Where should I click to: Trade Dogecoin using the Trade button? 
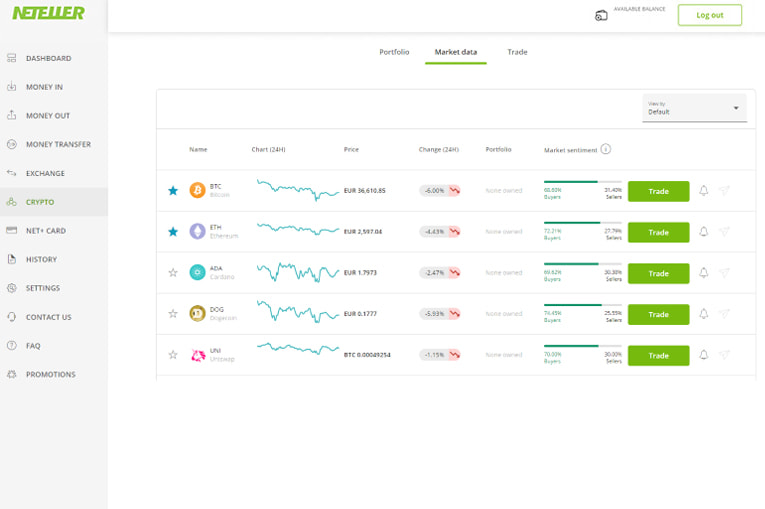(x=658, y=314)
